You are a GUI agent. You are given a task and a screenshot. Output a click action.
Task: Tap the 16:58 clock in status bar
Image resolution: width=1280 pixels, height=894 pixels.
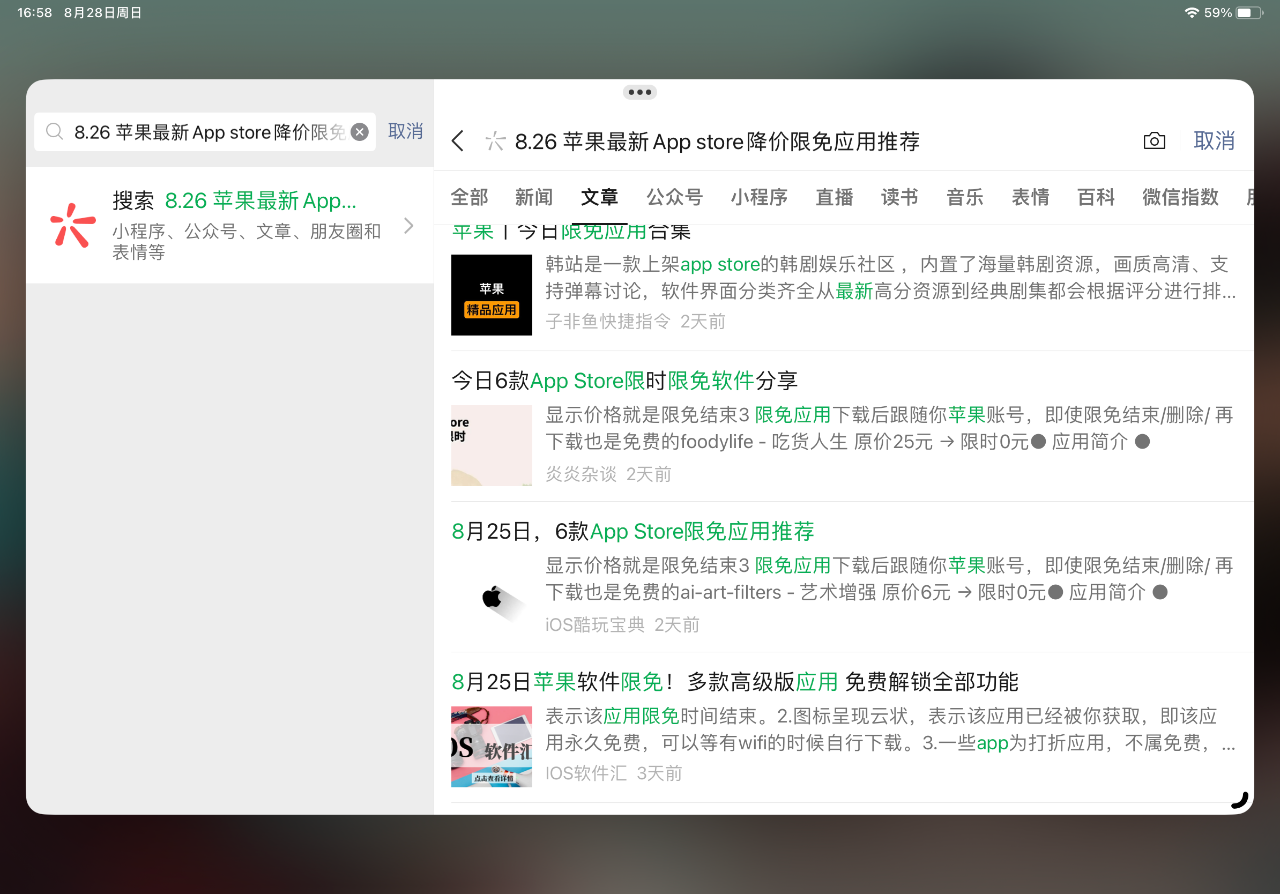(x=35, y=13)
